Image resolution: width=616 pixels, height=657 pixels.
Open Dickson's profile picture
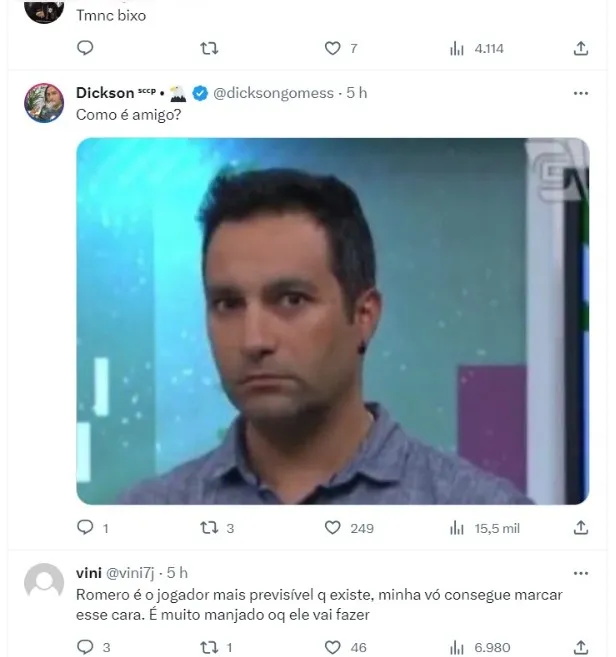[x=44, y=103]
